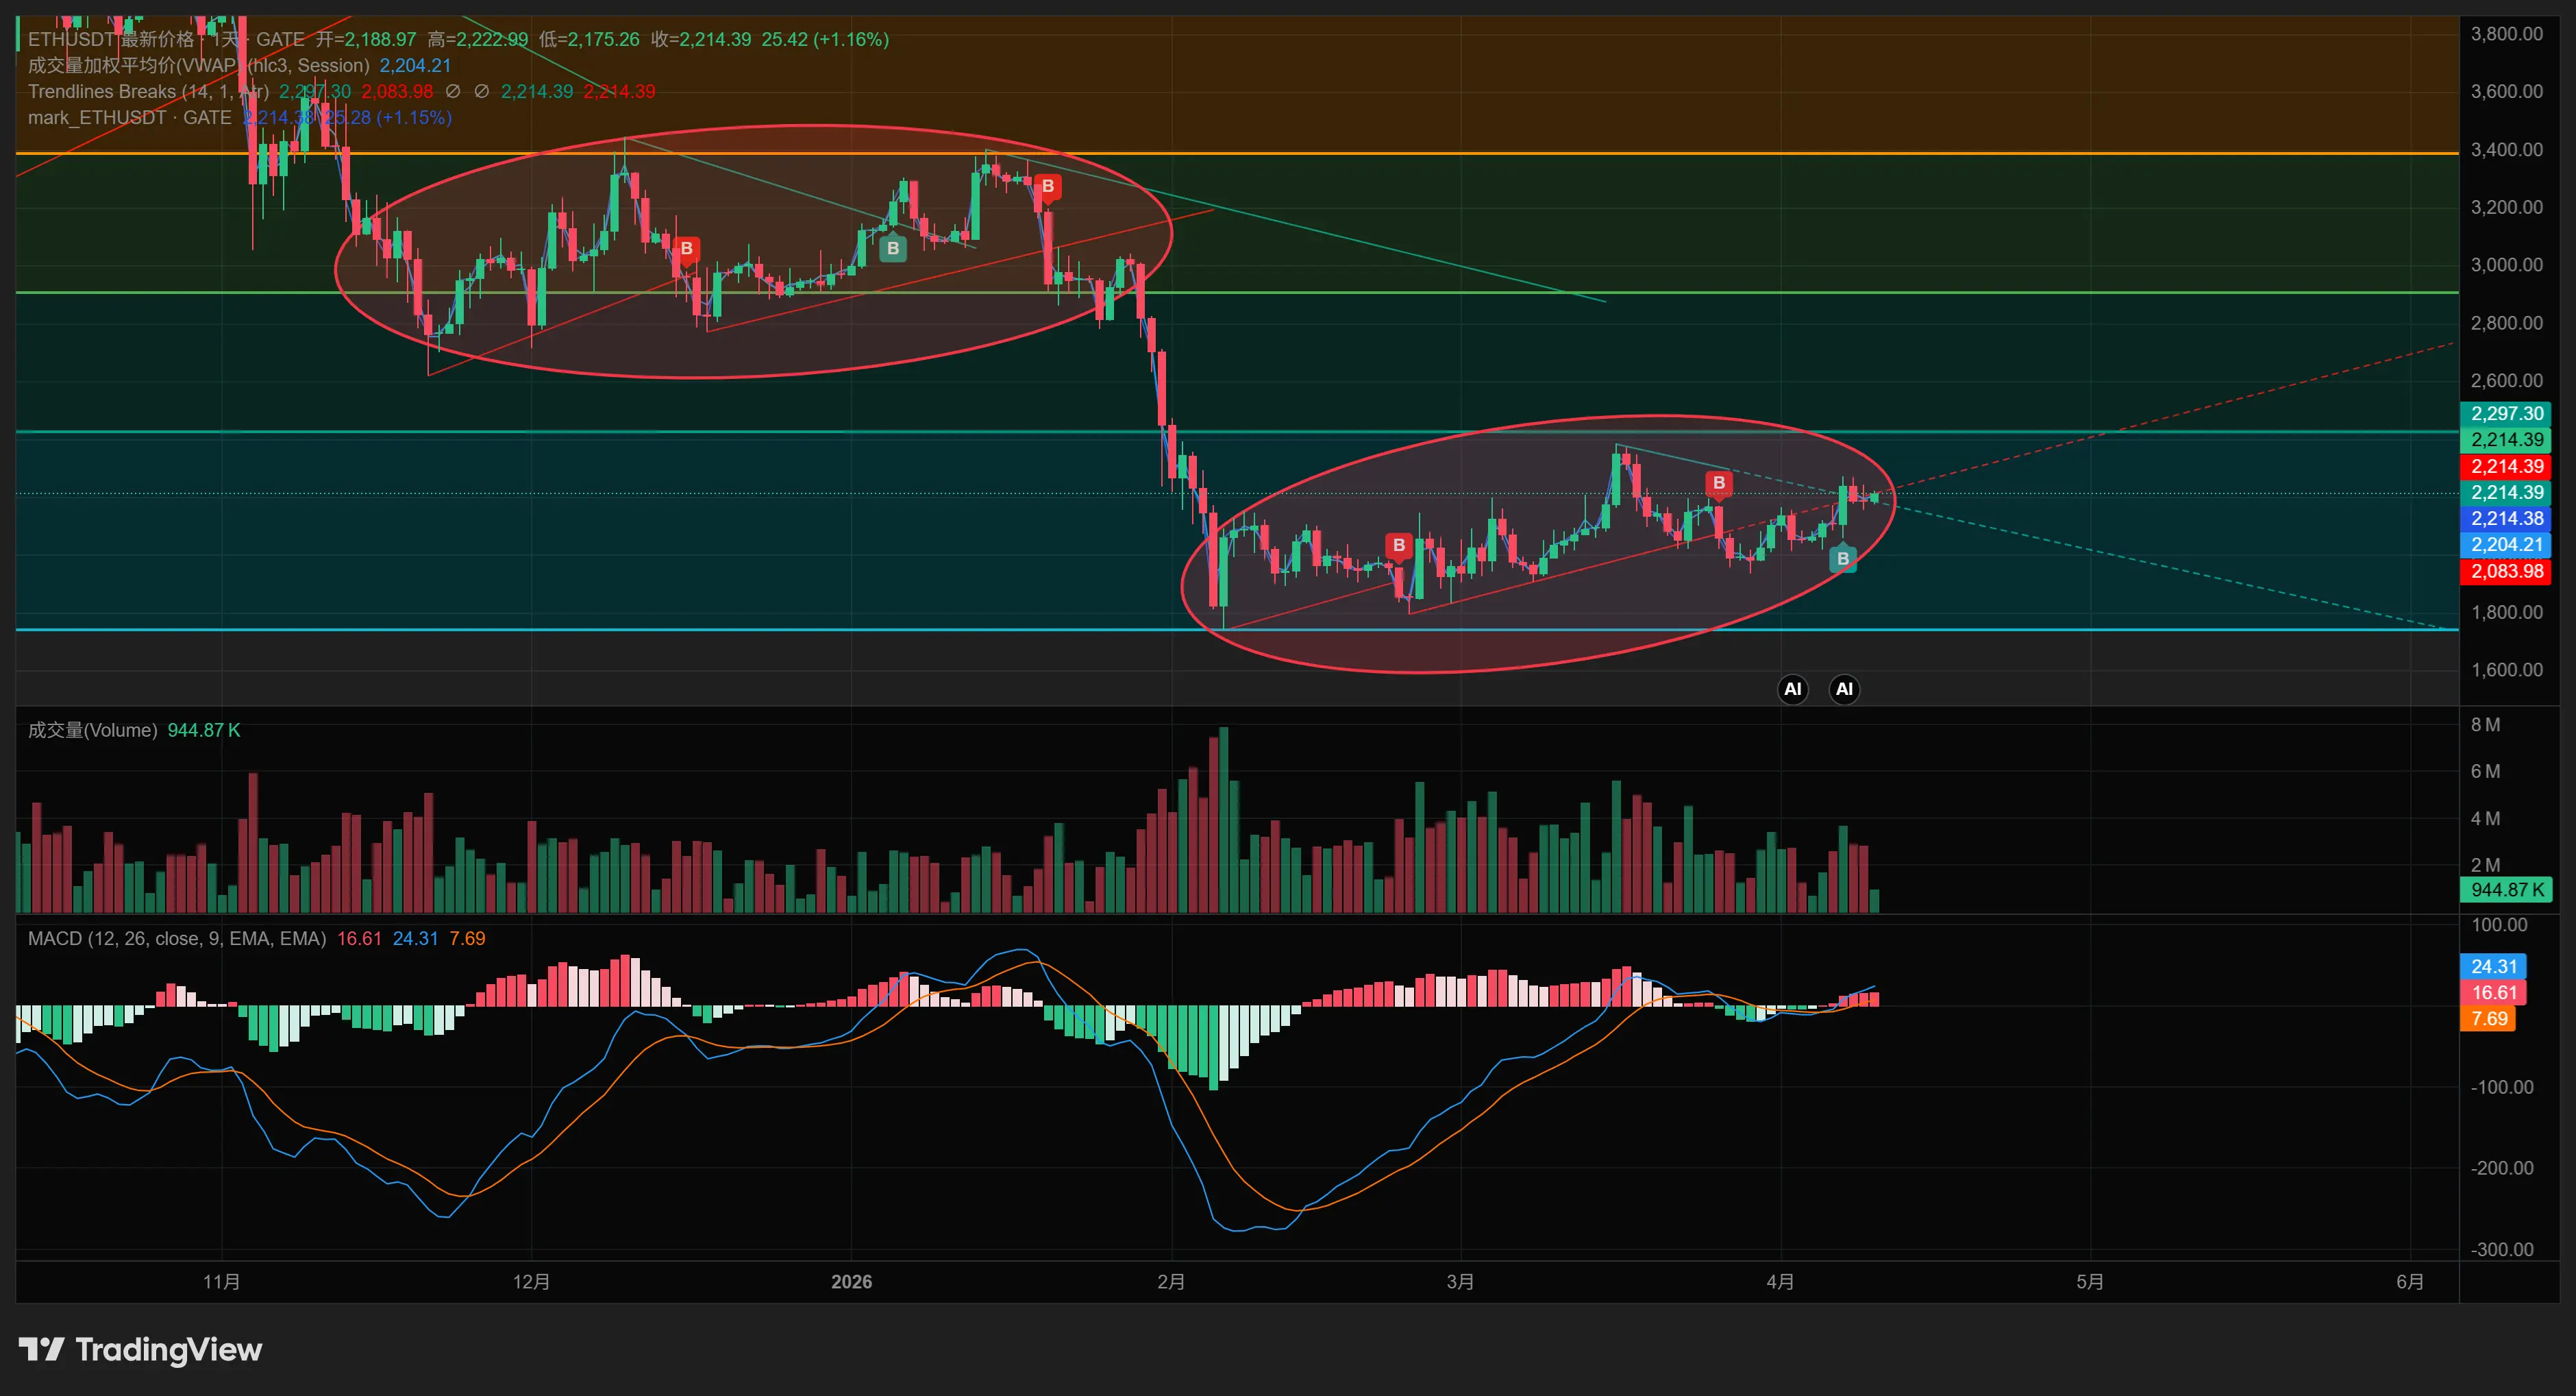Click the 2026 label on the time axis
This screenshot has height=1396, width=2576.
[851, 1281]
